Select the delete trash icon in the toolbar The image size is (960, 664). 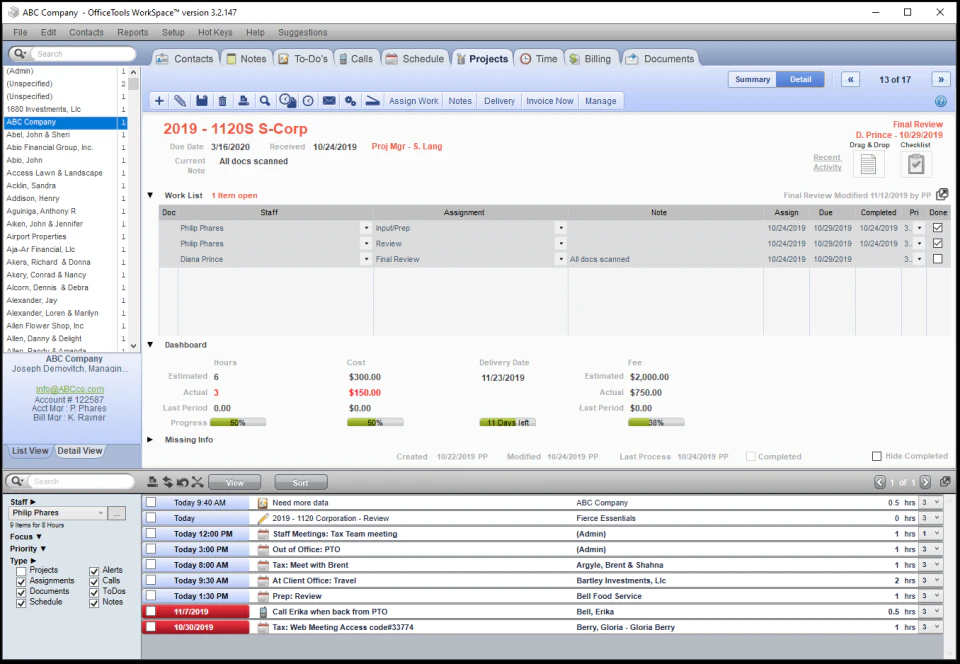(x=222, y=100)
